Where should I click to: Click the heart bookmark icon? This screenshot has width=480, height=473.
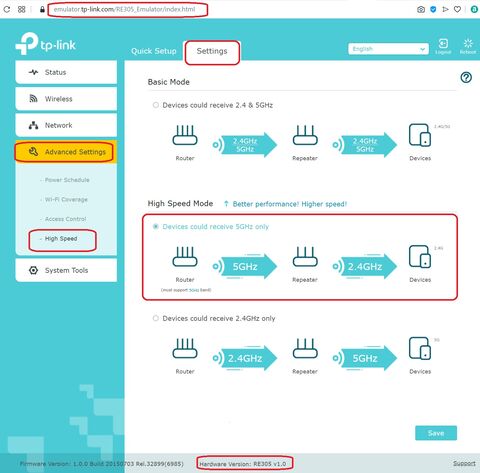(457, 9)
